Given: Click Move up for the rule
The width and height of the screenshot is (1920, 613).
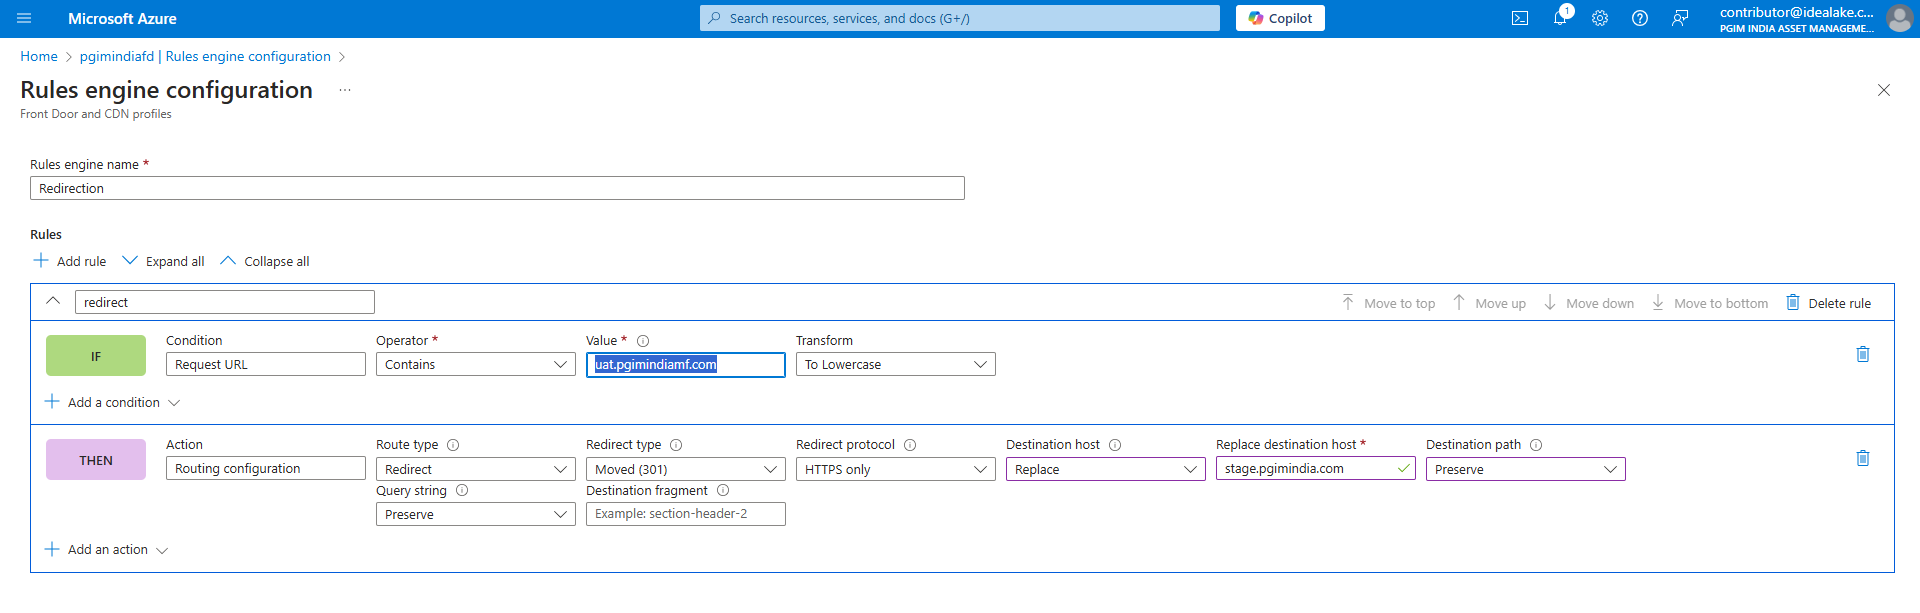Looking at the screenshot, I should (1489, 303).
